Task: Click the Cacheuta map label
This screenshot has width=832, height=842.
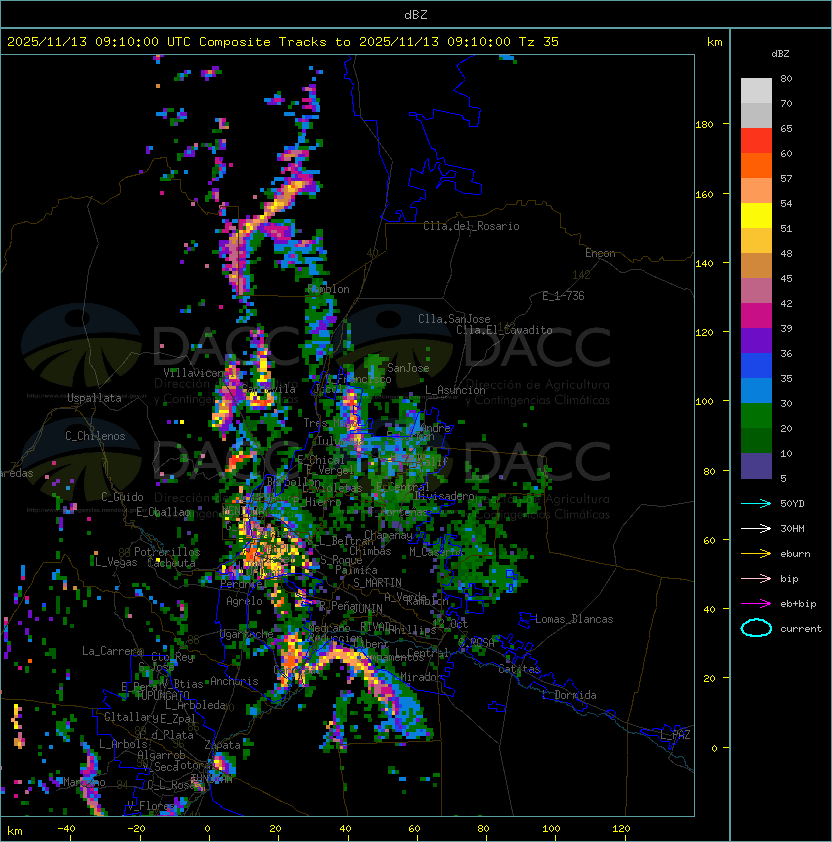Action: point(171,563)
